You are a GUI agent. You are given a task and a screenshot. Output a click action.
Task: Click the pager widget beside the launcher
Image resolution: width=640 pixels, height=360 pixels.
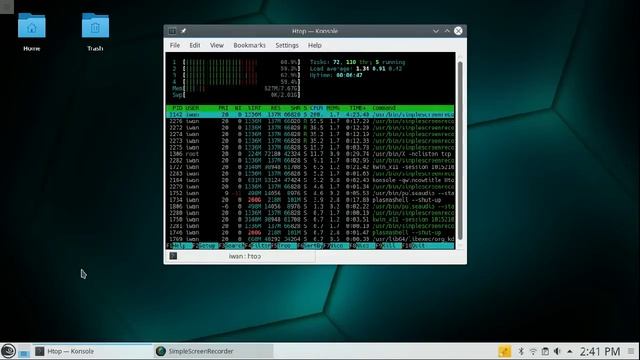pyautogui.click(x=24, y=352)
